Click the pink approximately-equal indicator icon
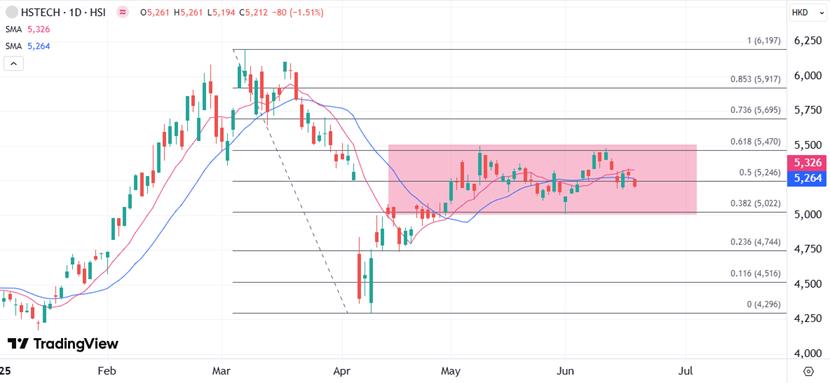This screenshot has height=383, width=830. coord(123,12)
